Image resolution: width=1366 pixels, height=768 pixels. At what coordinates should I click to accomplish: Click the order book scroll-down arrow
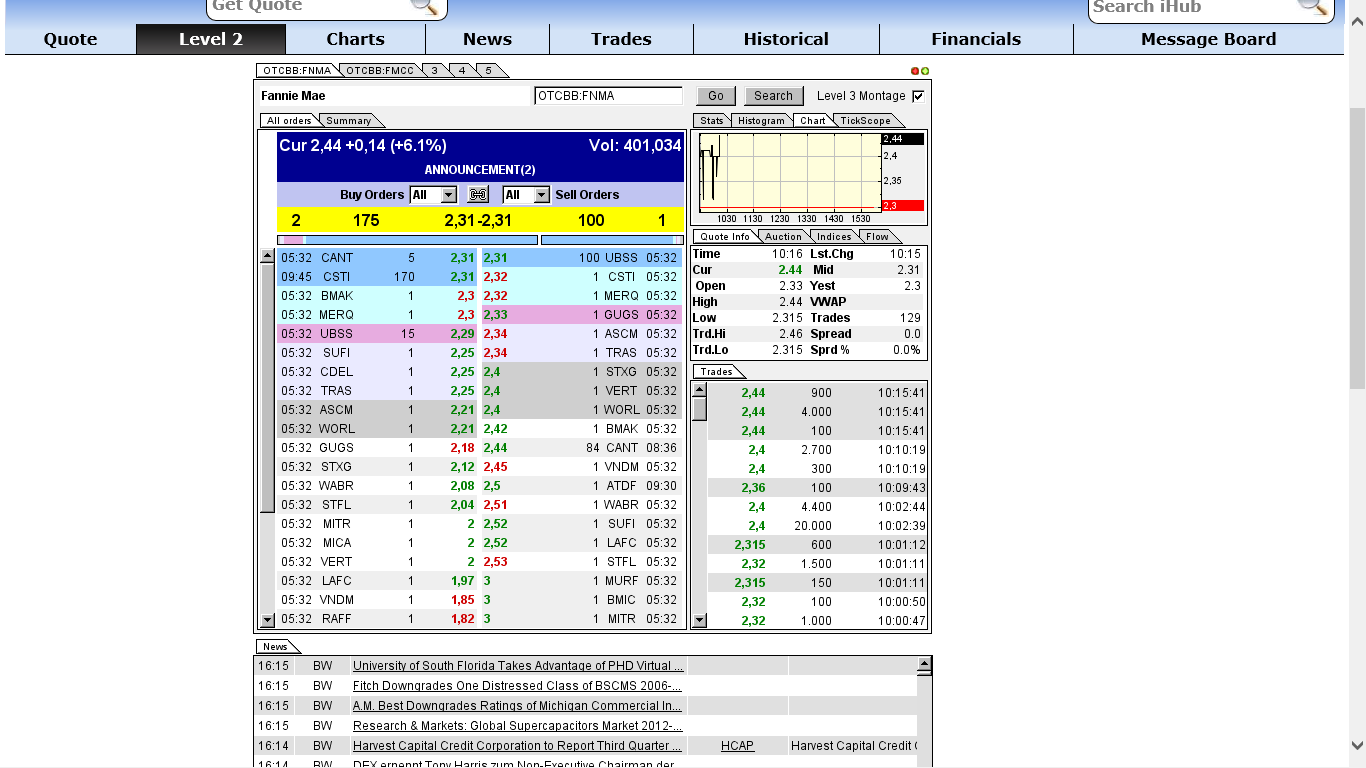[267, 620]
